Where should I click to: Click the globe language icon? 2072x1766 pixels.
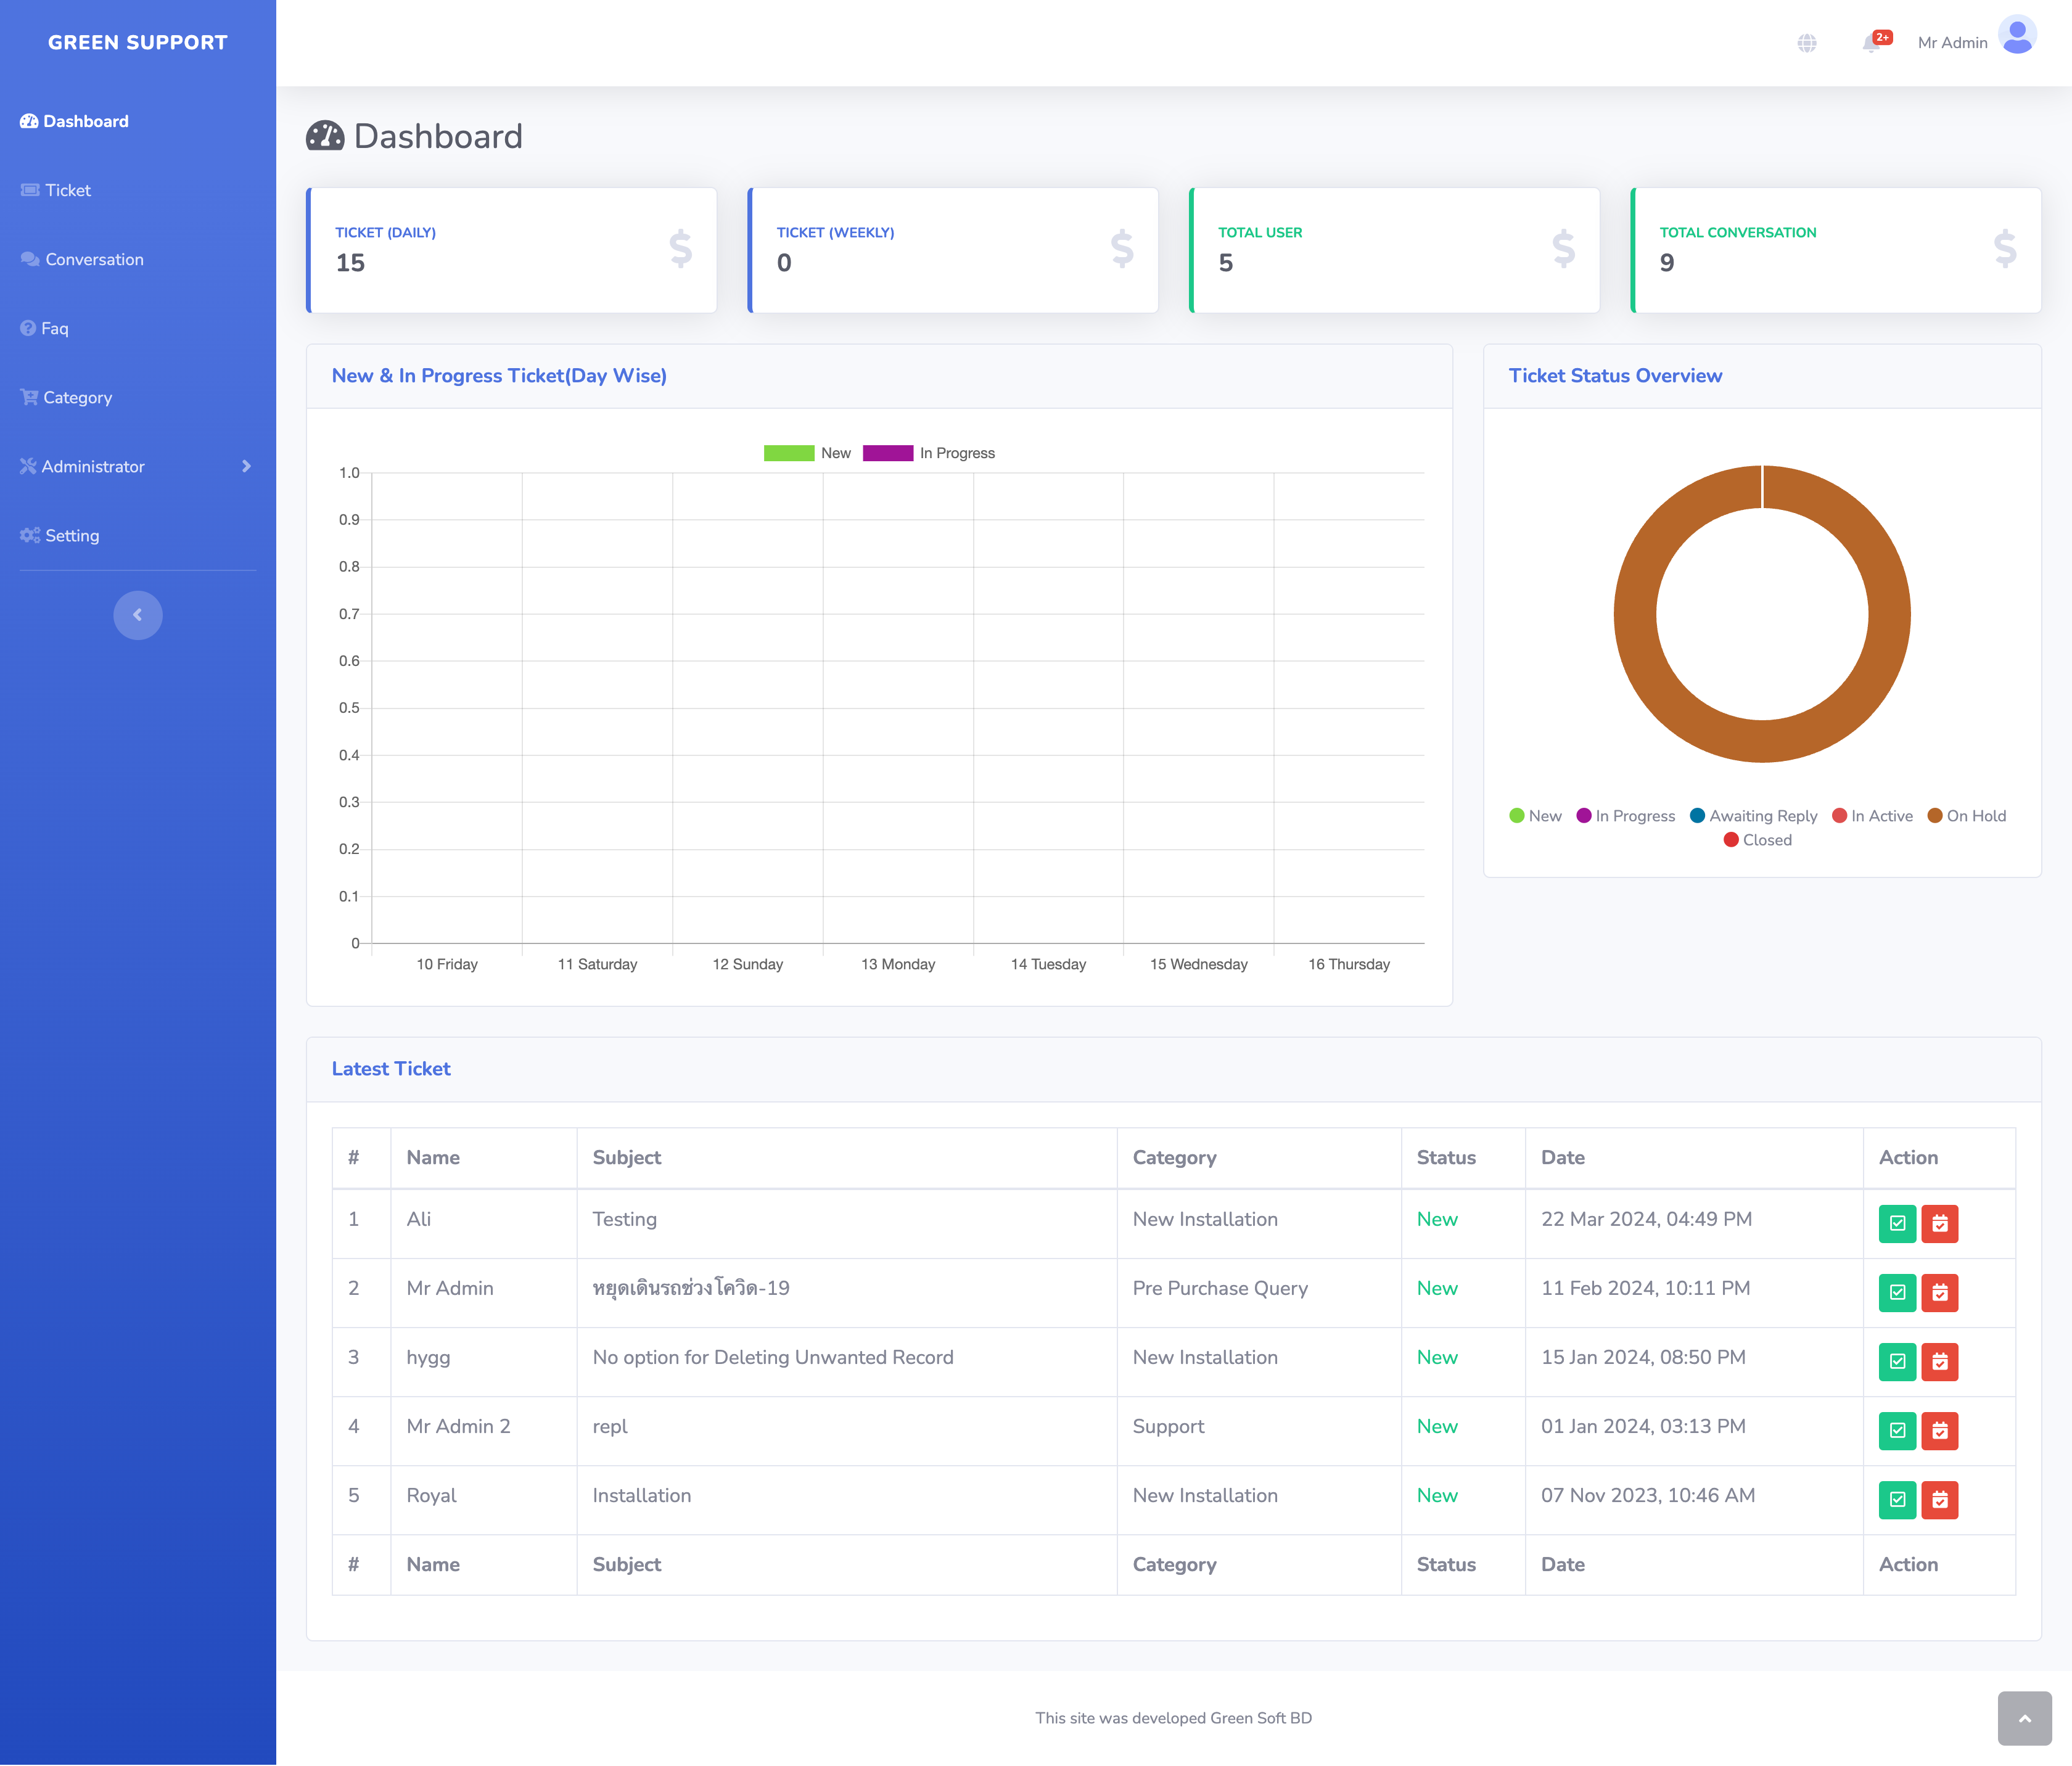point(1806,43)
